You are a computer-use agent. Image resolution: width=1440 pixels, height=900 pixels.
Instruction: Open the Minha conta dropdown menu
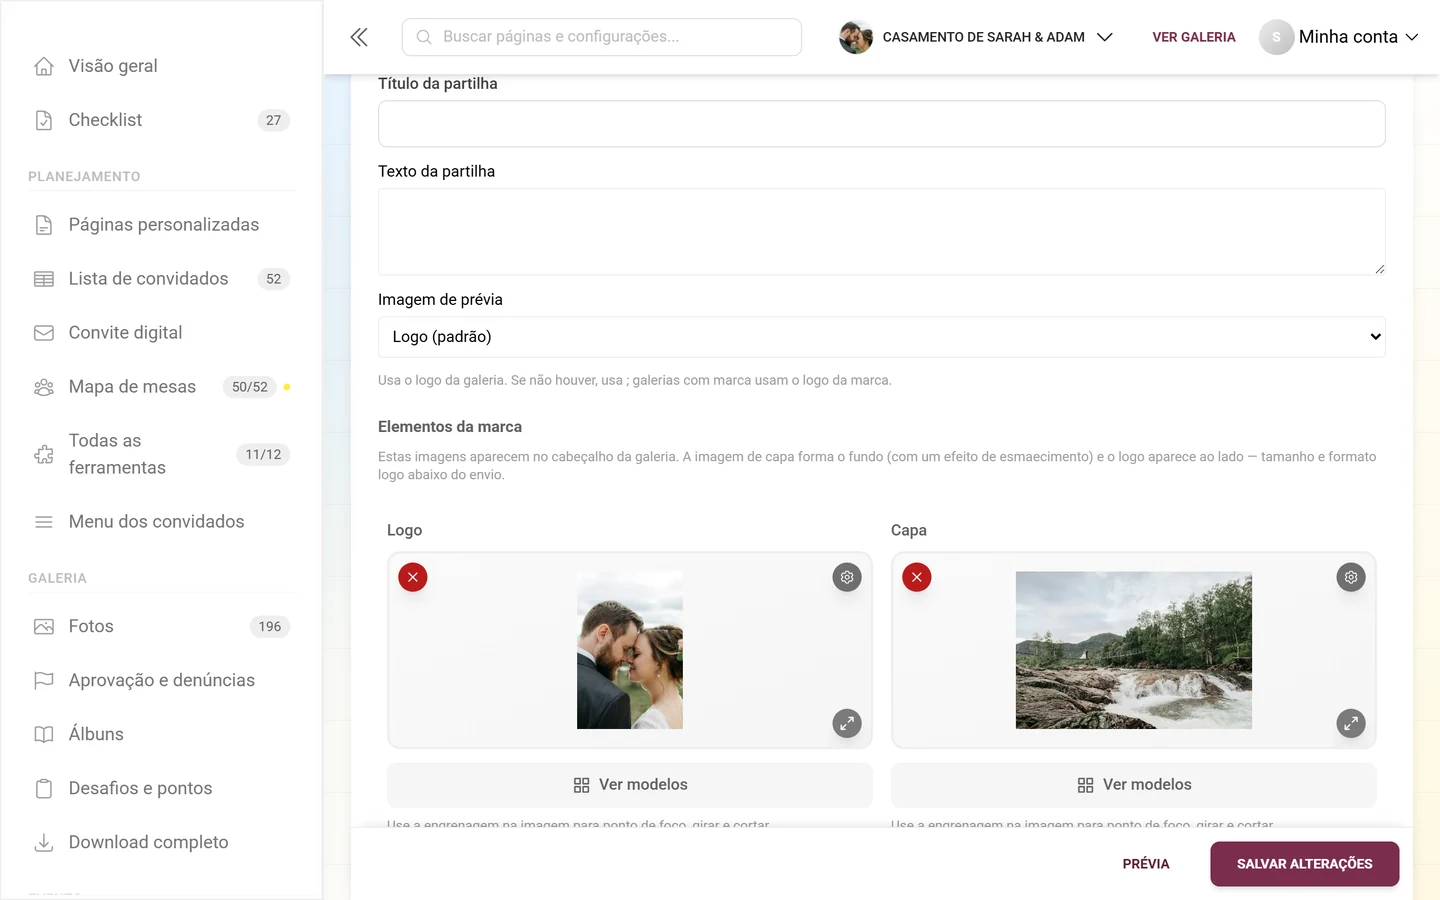(1339, 37)
